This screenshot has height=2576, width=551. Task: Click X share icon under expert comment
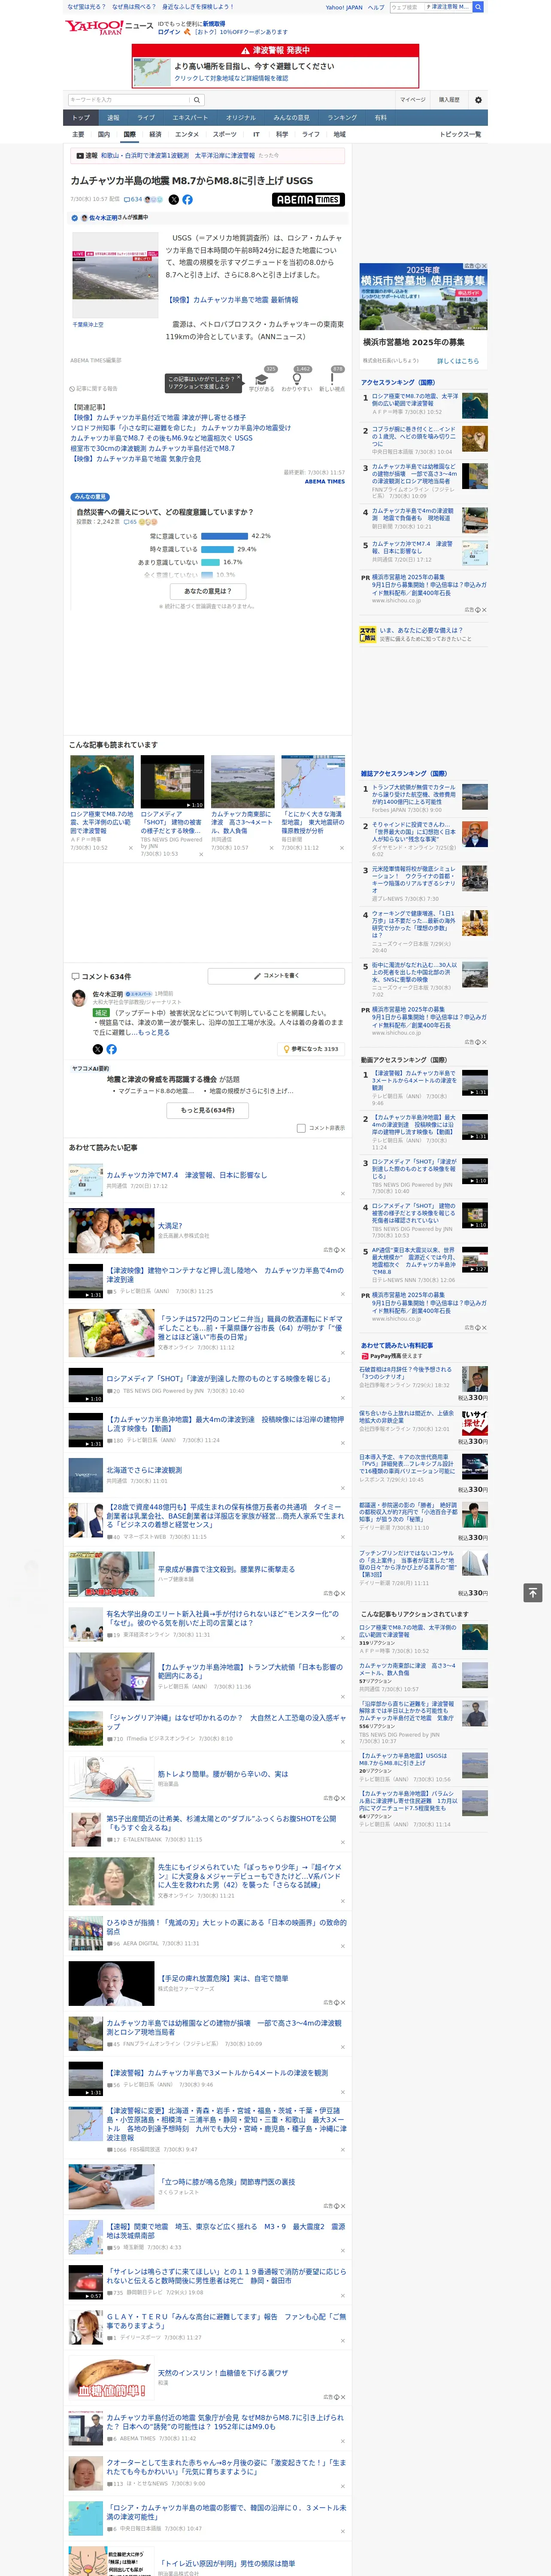click(97, 1049)
